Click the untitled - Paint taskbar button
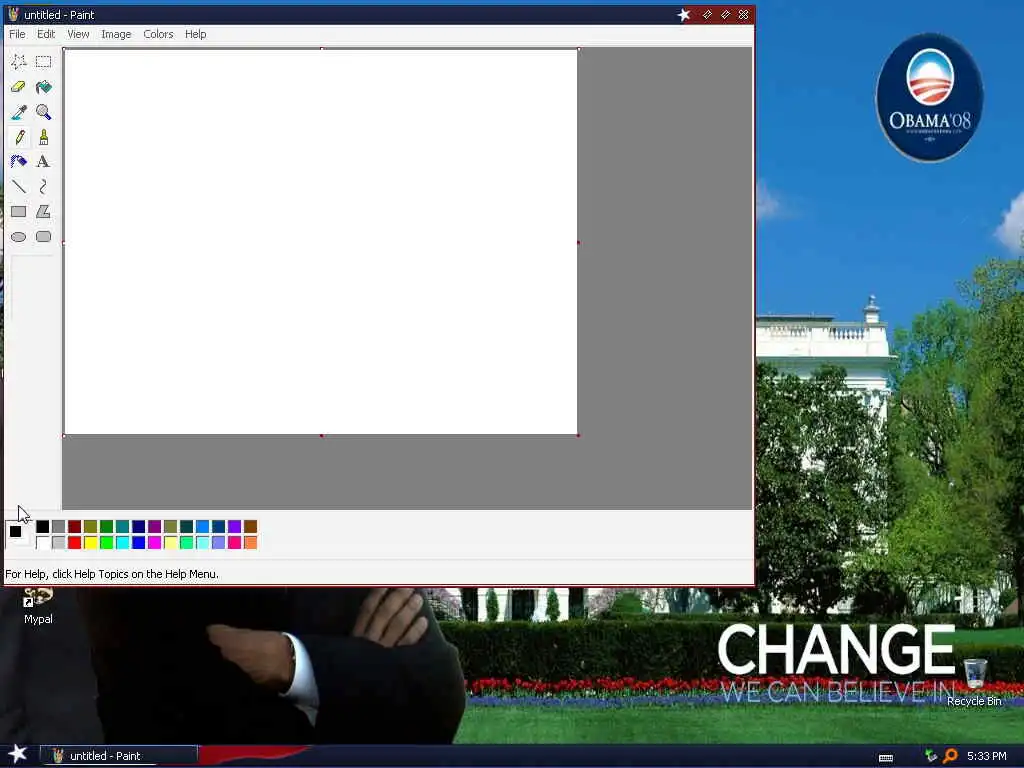 119,756
